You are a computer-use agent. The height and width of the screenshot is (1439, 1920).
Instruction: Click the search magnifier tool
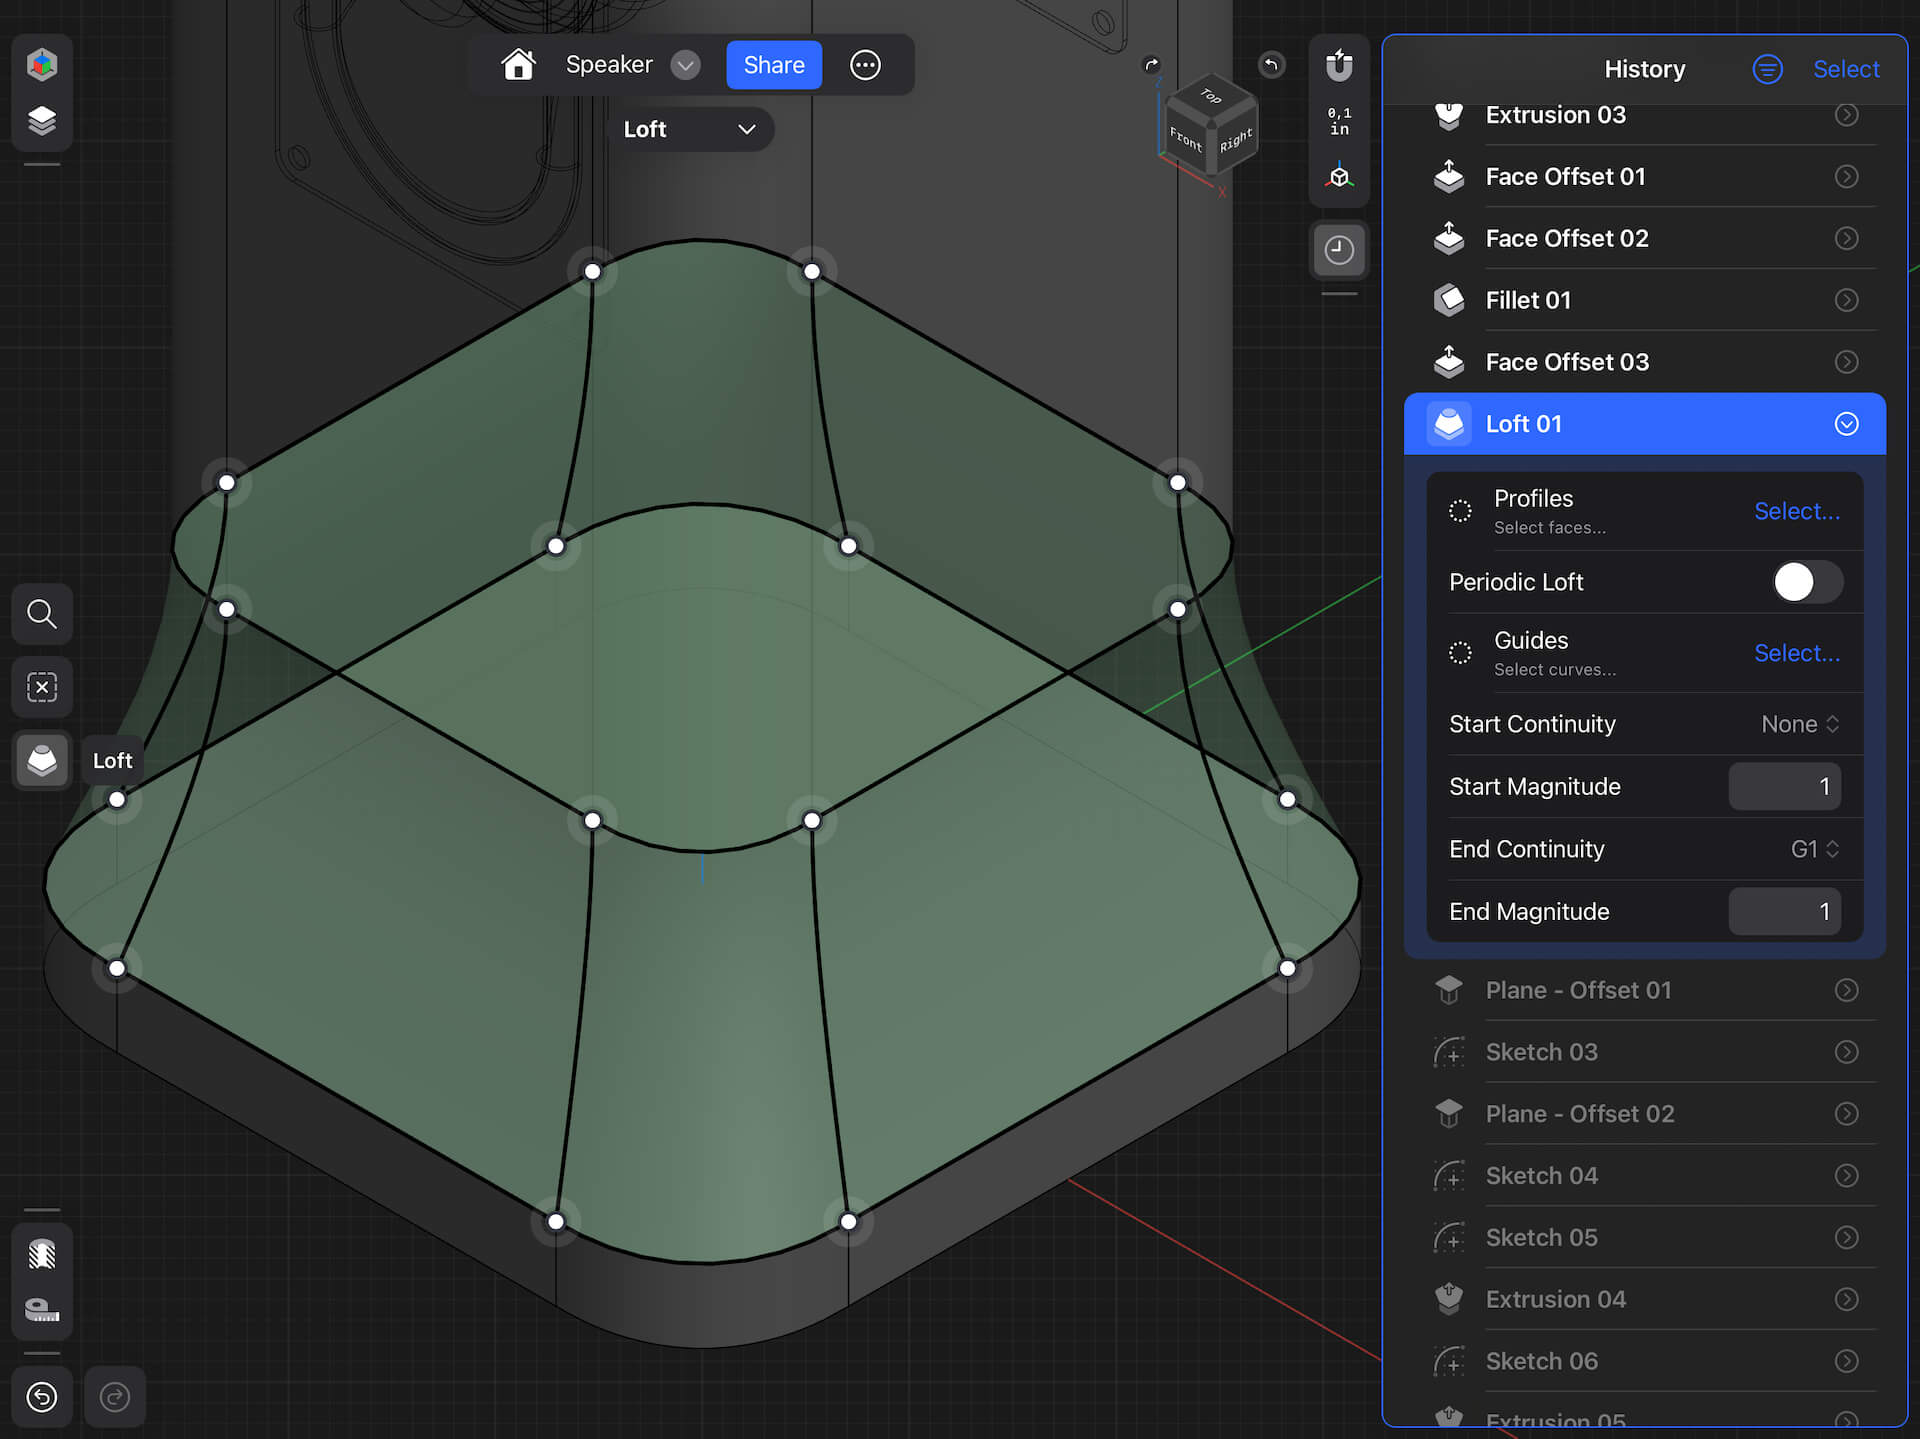[x=42, y=614]
